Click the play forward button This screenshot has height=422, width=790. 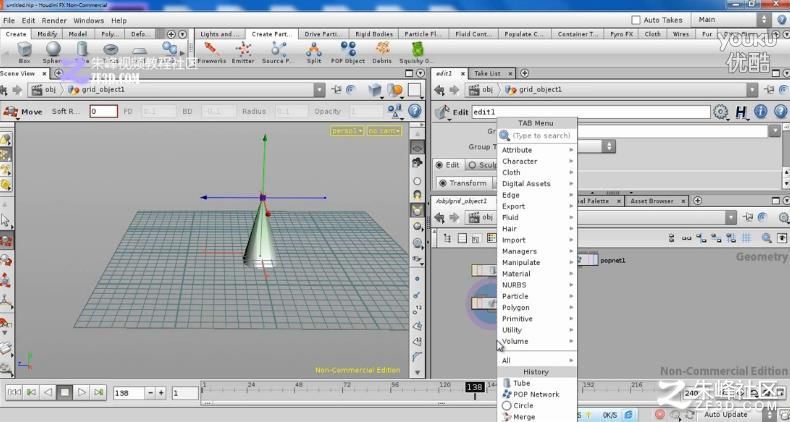click(82, 392)
